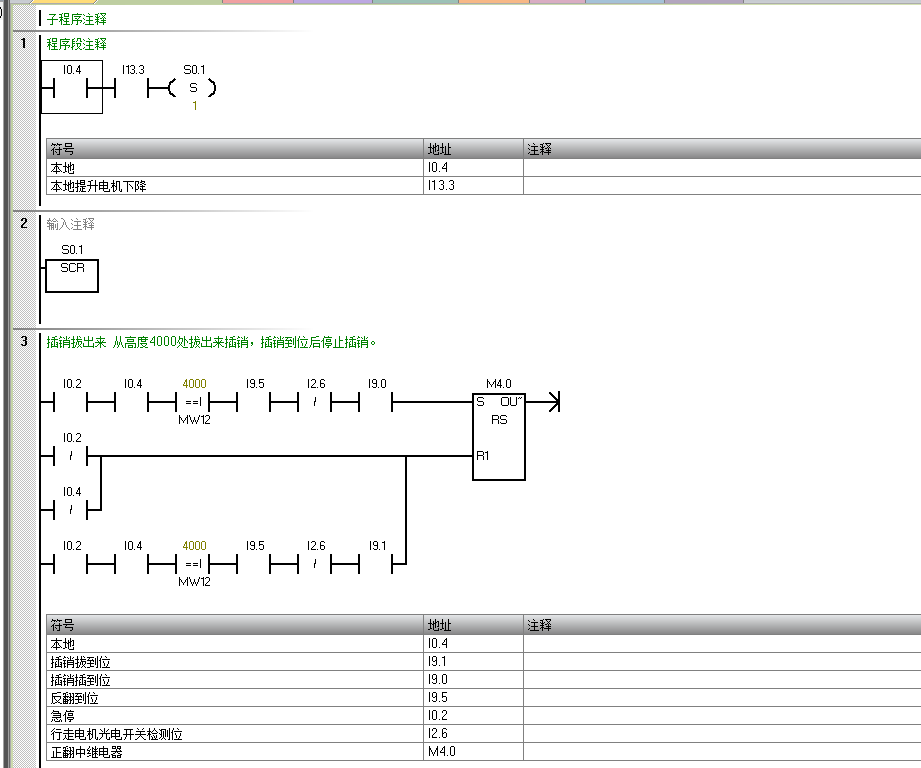This screenshot has height=768, width=921.
Task: Select the M4.0 RS flip-flop block
Action: click(x=498, y=435)
